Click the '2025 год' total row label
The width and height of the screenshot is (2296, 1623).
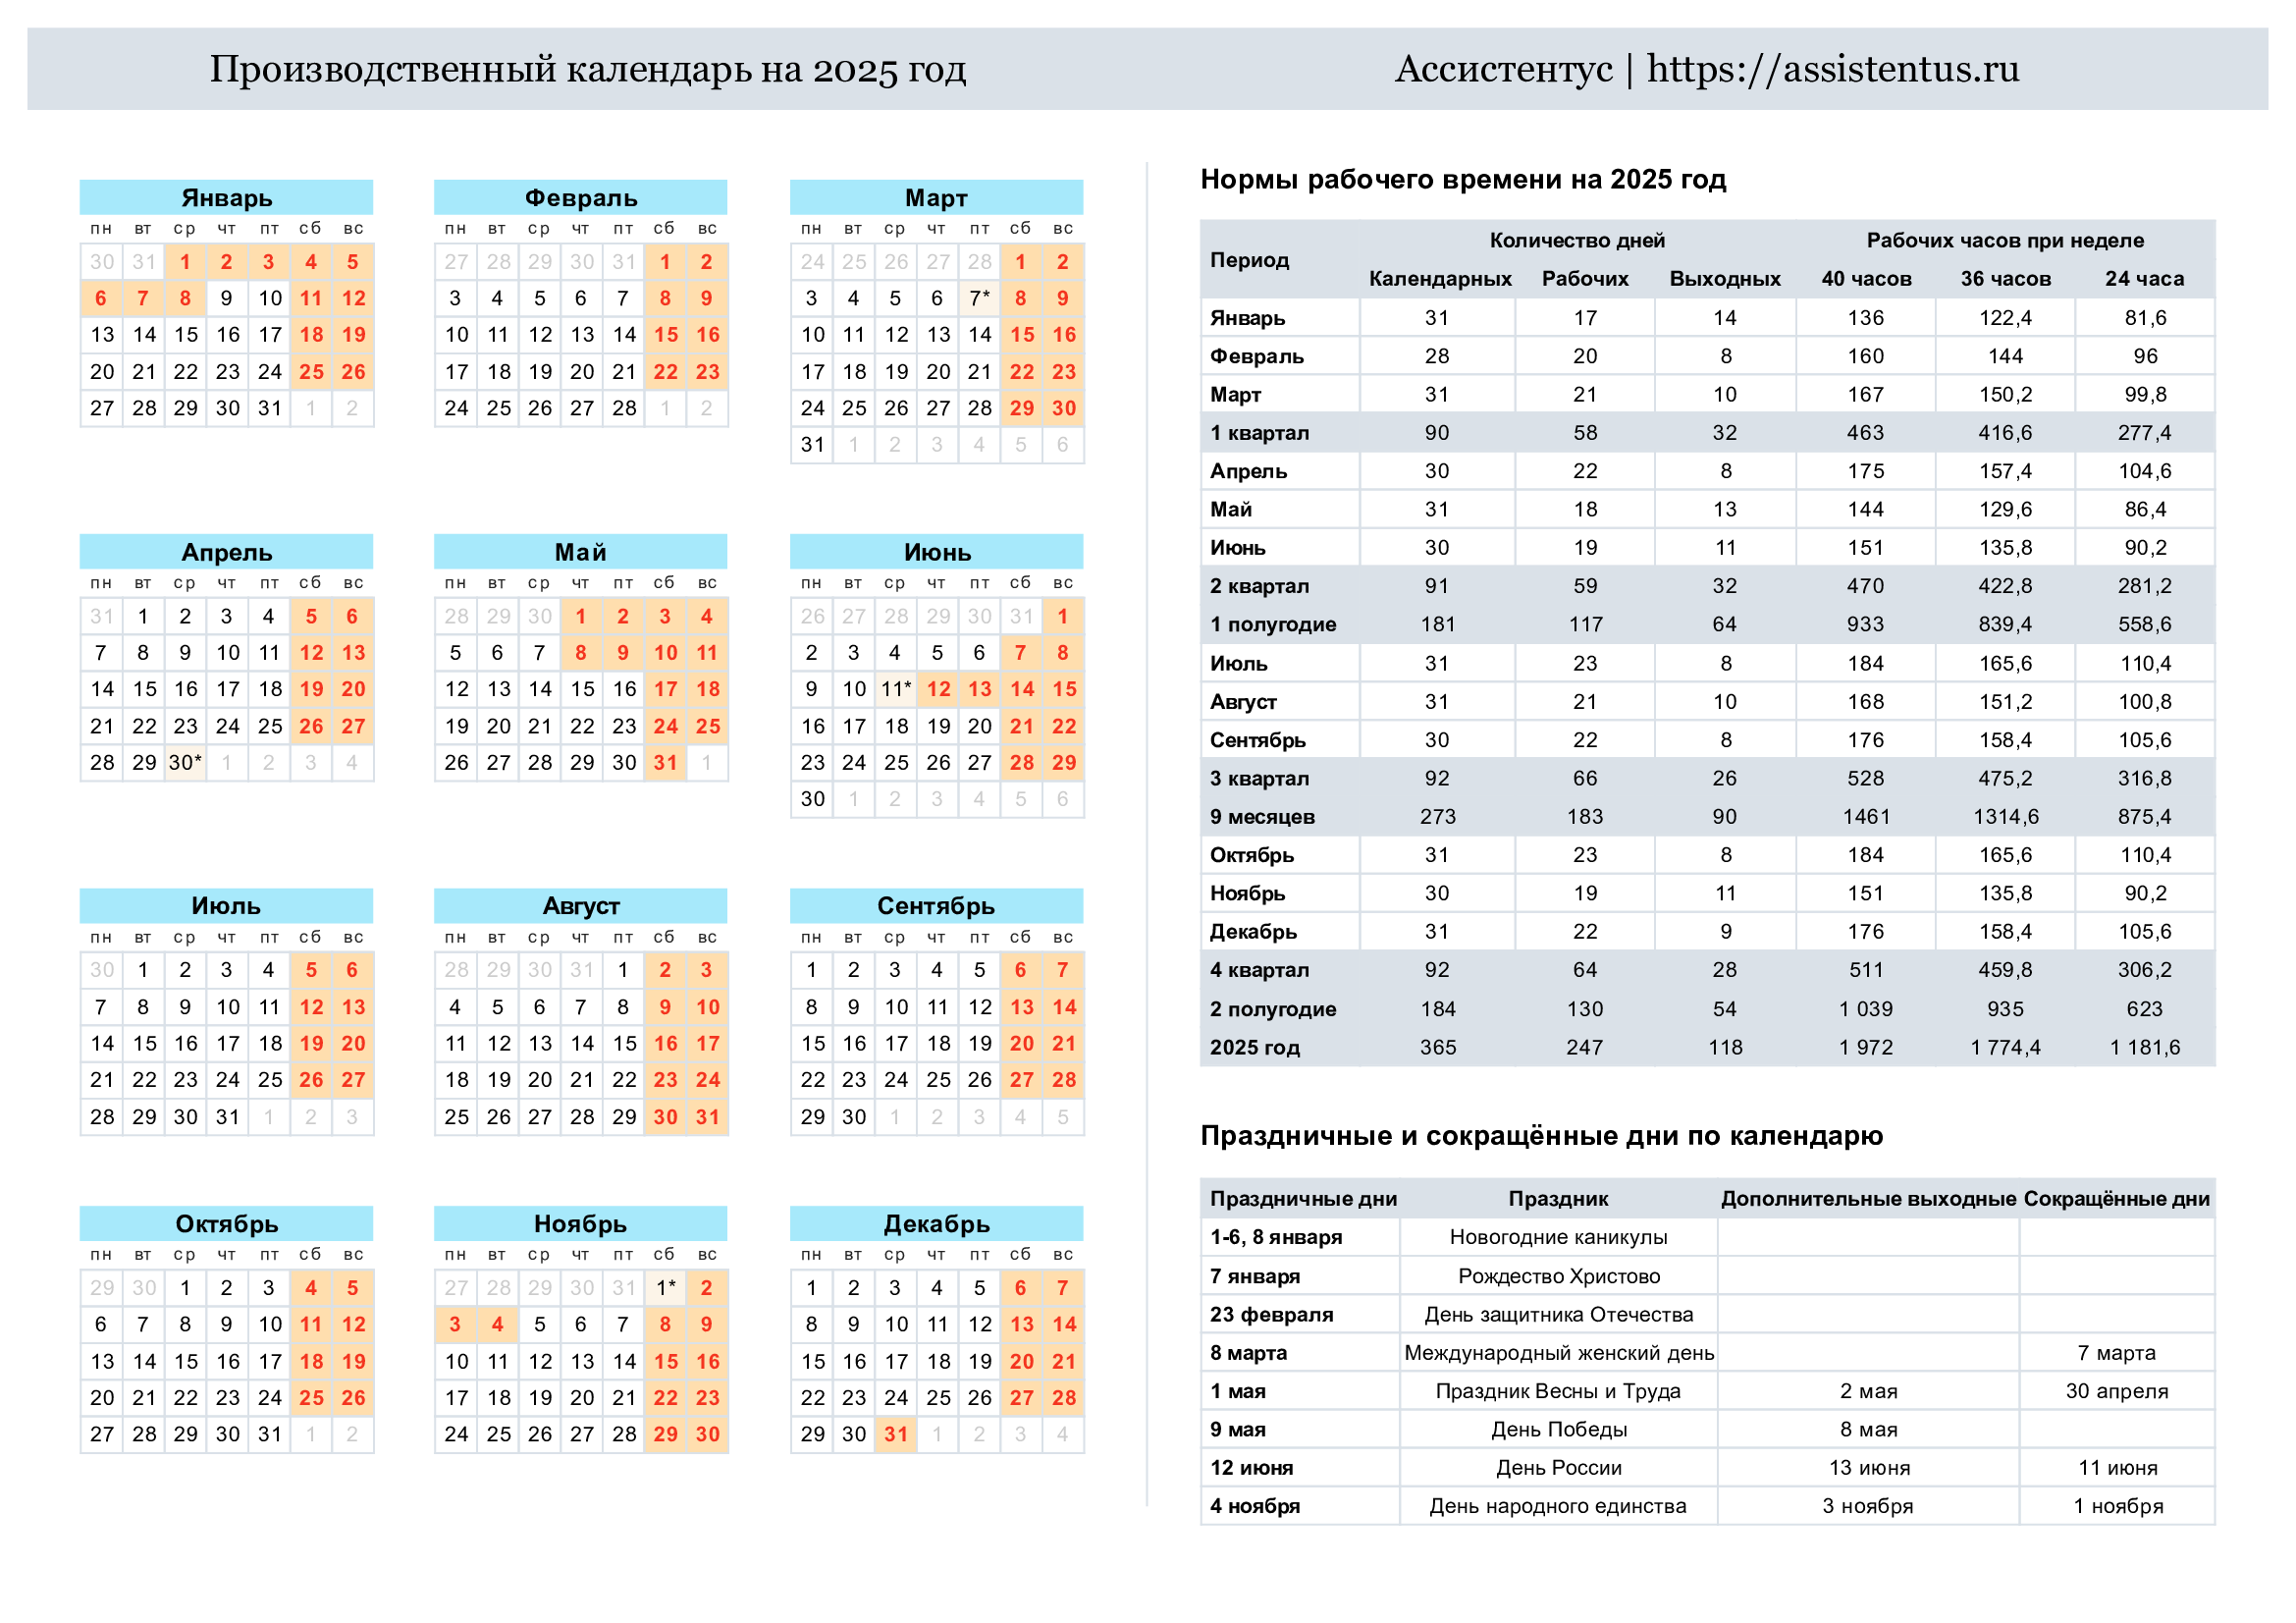(x=1255, y=1047)
